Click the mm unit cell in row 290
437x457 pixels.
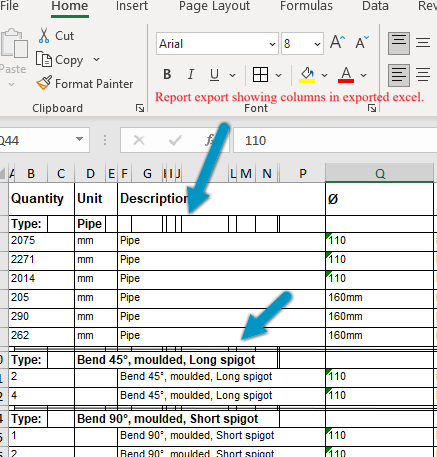pyautogui.click(x=96, y=317)
